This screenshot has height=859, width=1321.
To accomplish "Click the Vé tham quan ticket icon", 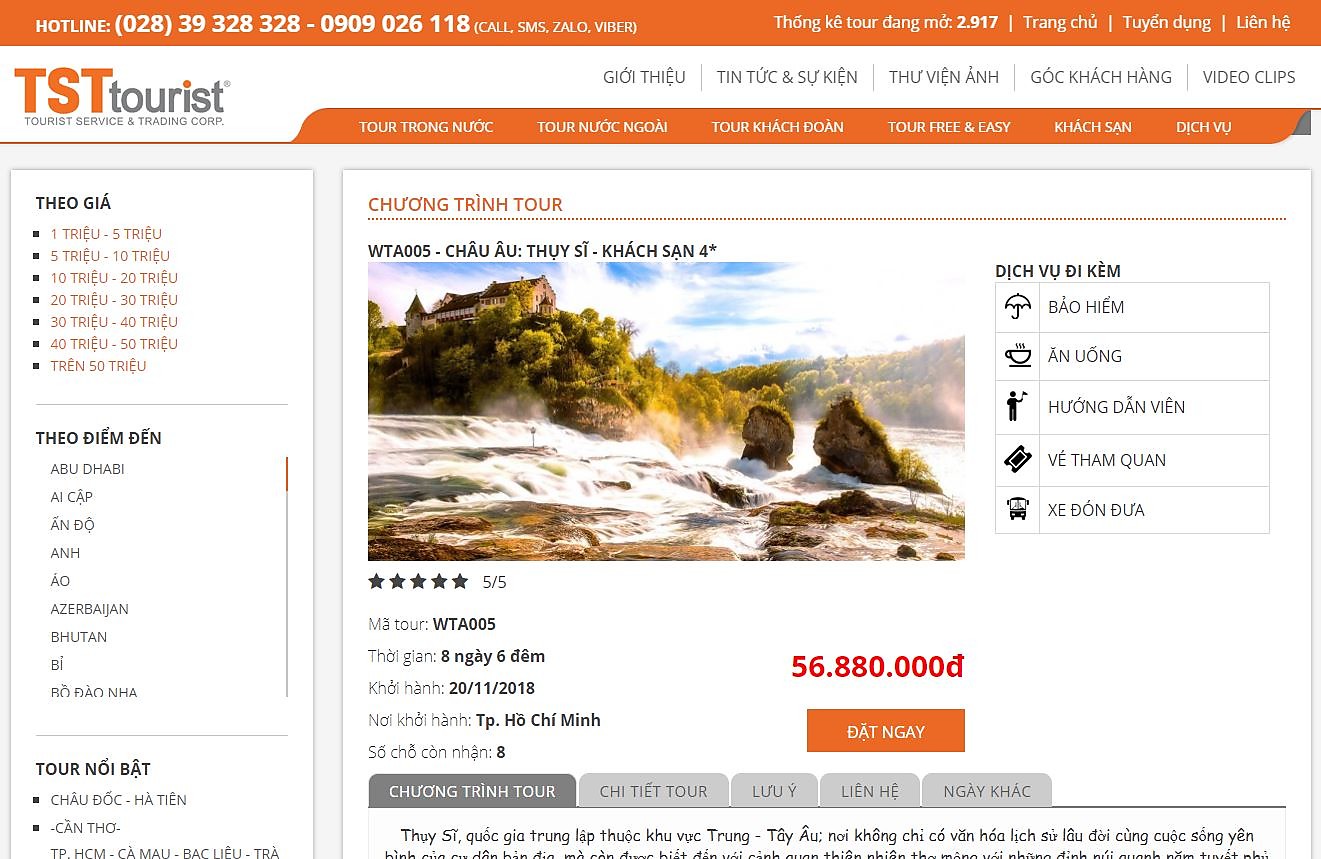I will 1017,459.
